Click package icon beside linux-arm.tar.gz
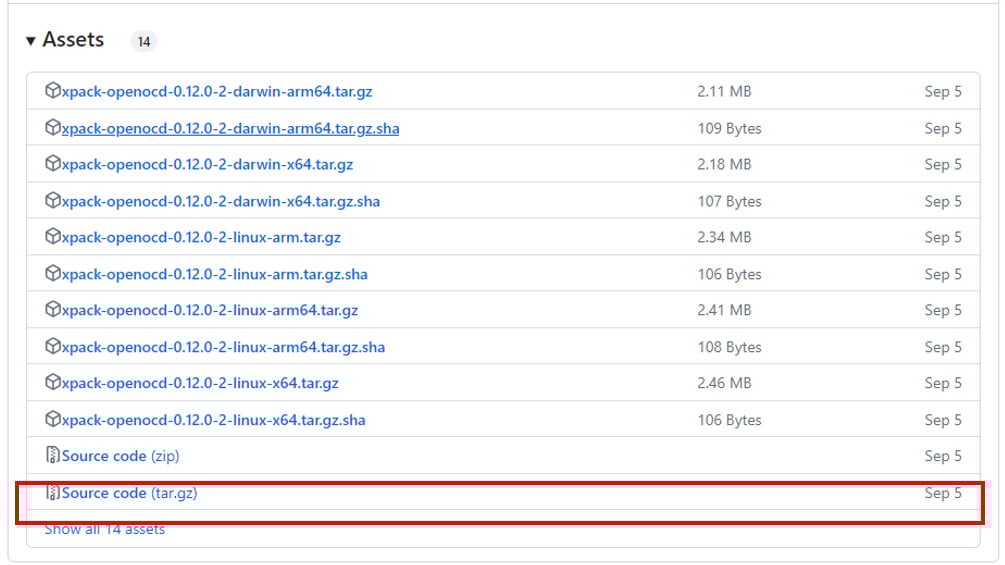The width and height of the screenshot is (1005, 565). click(x=53, y=236)
